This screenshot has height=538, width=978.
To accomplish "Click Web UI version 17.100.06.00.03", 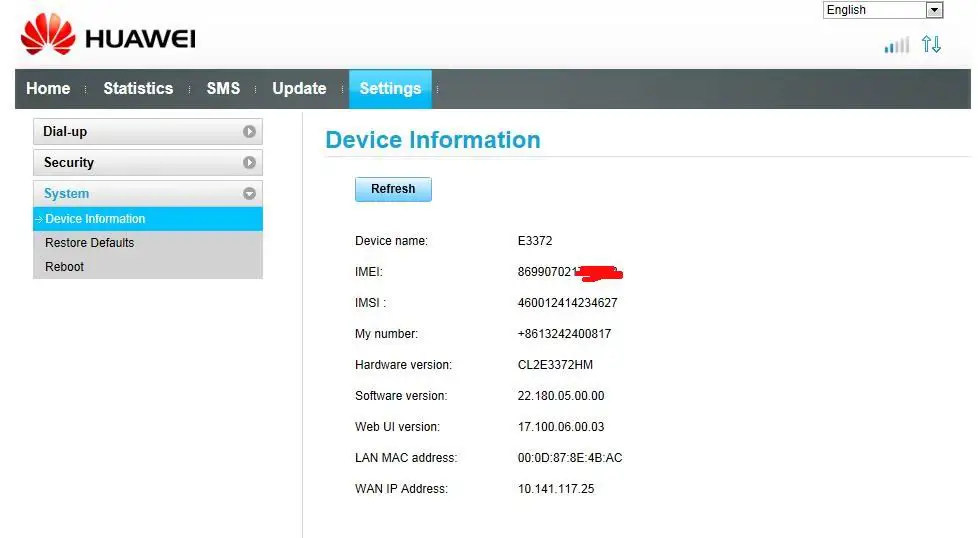I will pyautogui.click(x=561, y=427).
